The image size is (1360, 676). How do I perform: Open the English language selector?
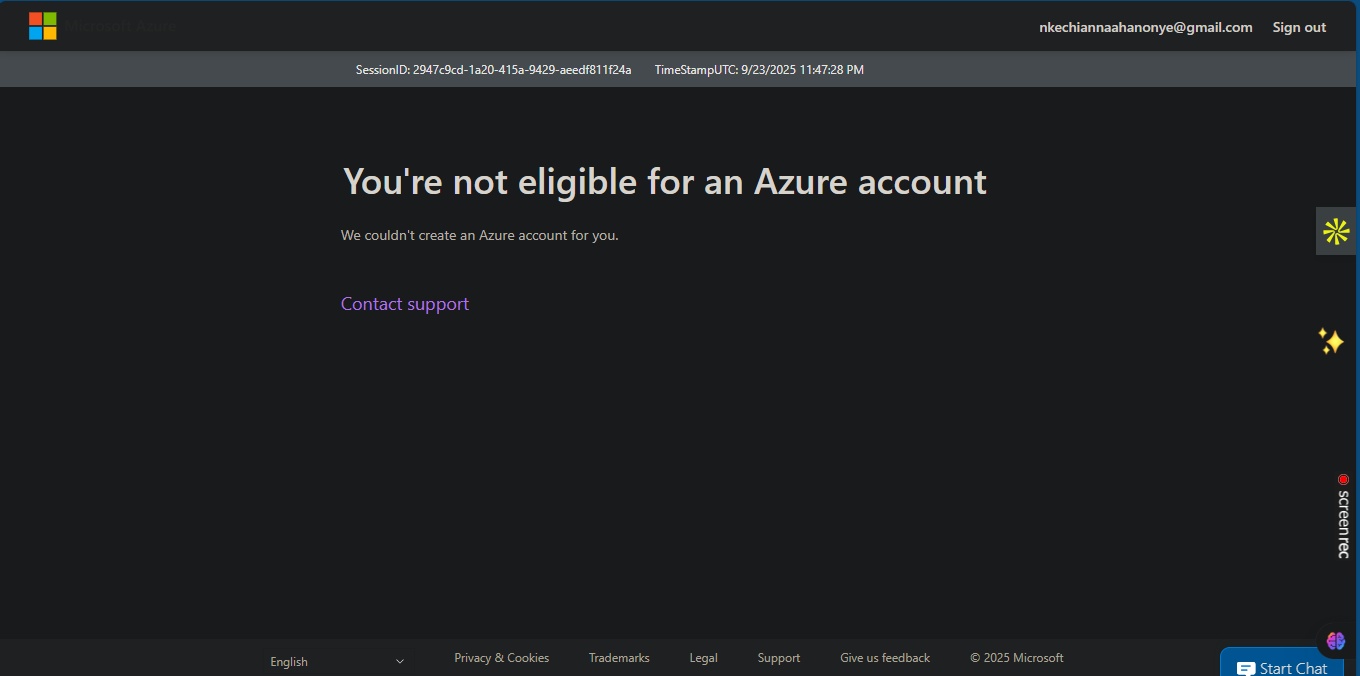pos(288,661)
